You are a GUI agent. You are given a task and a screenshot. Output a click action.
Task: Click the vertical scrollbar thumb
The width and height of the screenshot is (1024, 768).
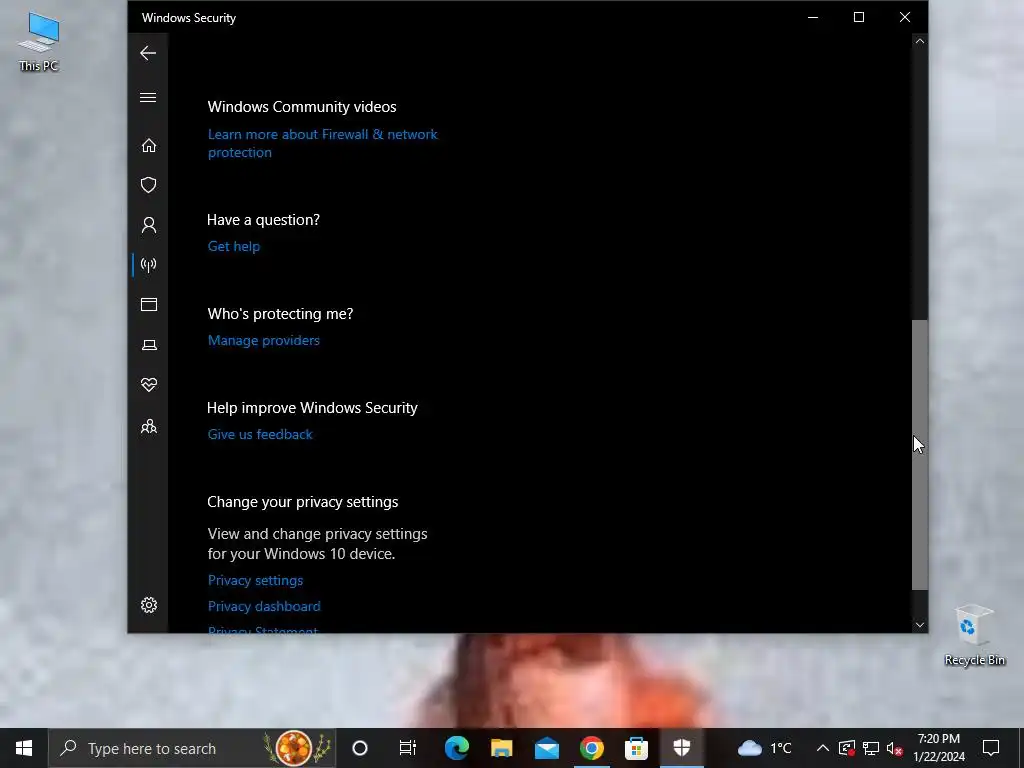(920, 455)
